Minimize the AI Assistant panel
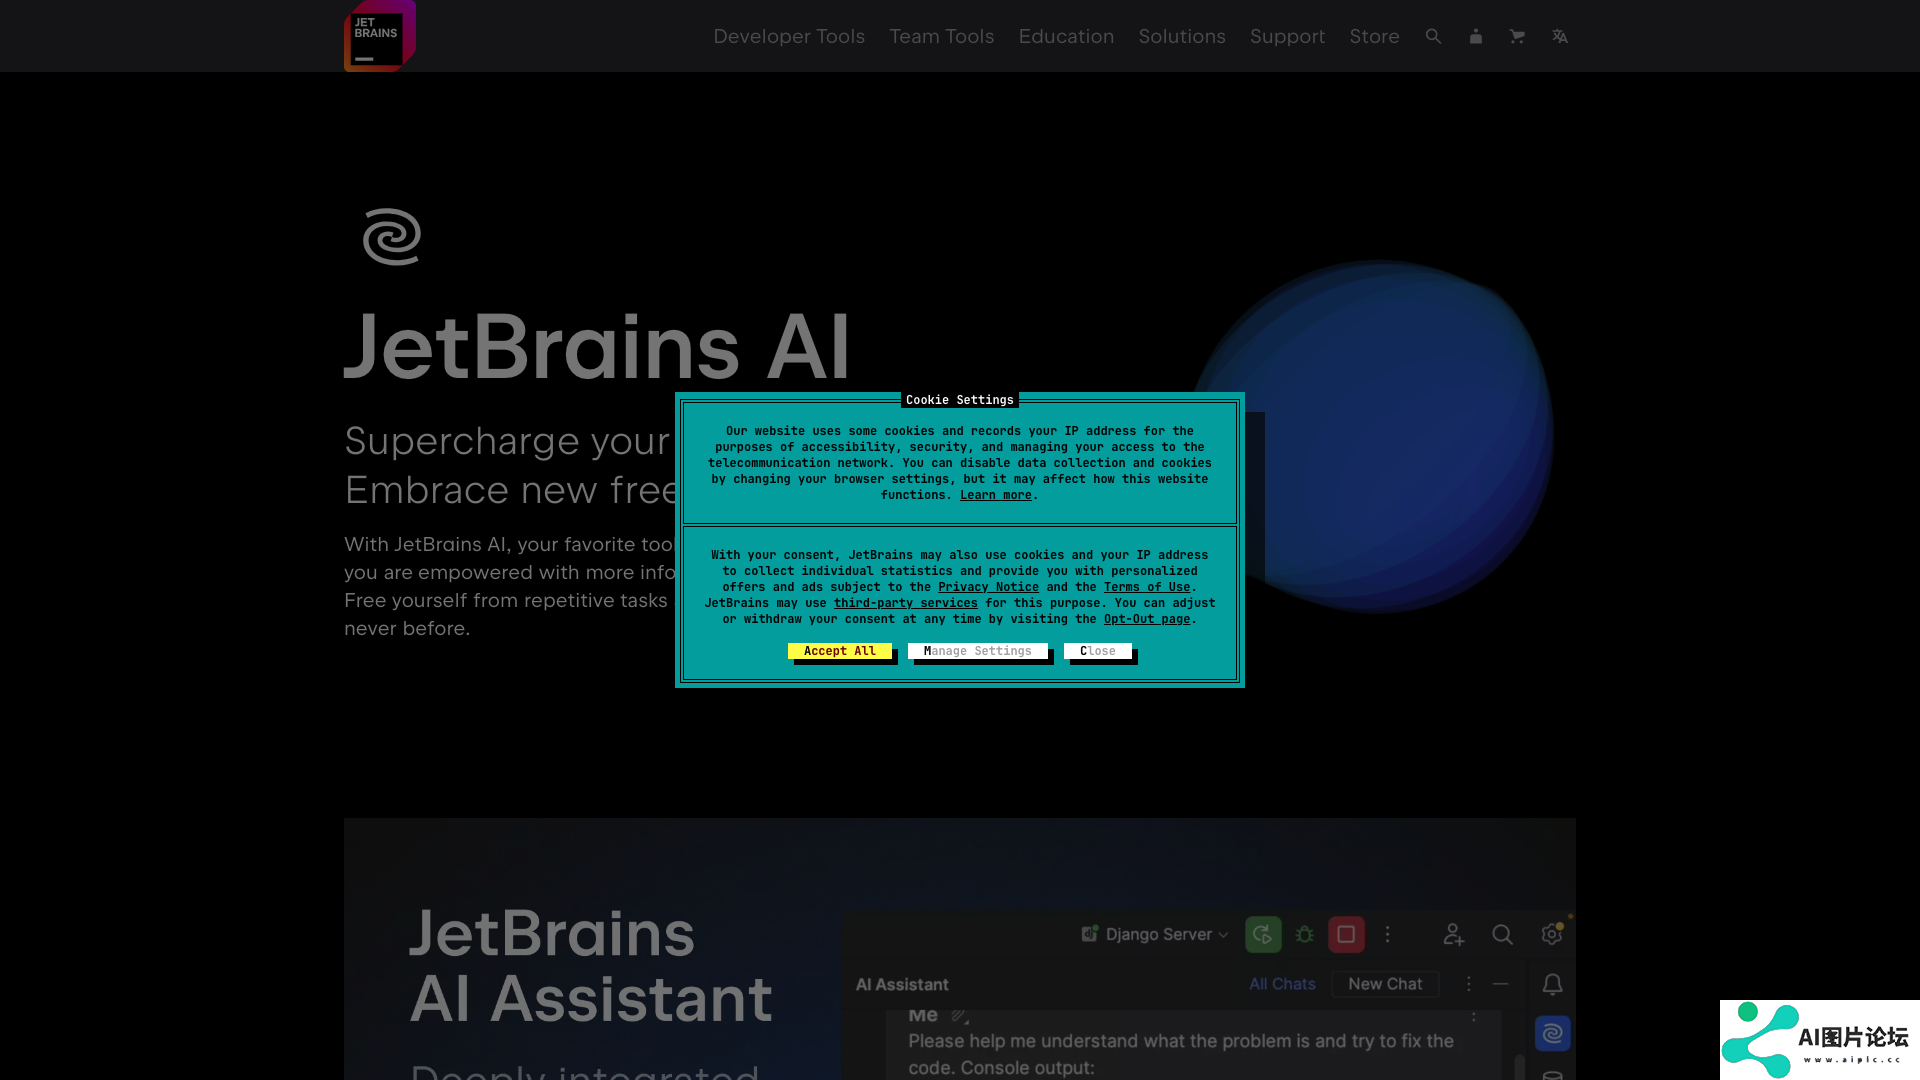This screenshot has width=1920, height=1080. pos(1500,984)
